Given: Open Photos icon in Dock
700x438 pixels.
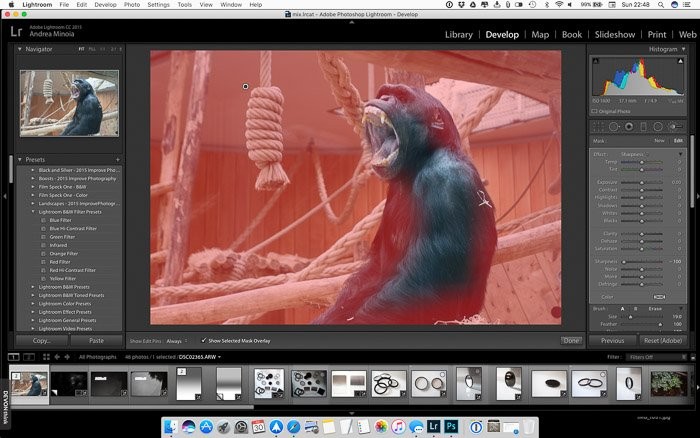Looking at the screenshot, I should click(381, 427).
